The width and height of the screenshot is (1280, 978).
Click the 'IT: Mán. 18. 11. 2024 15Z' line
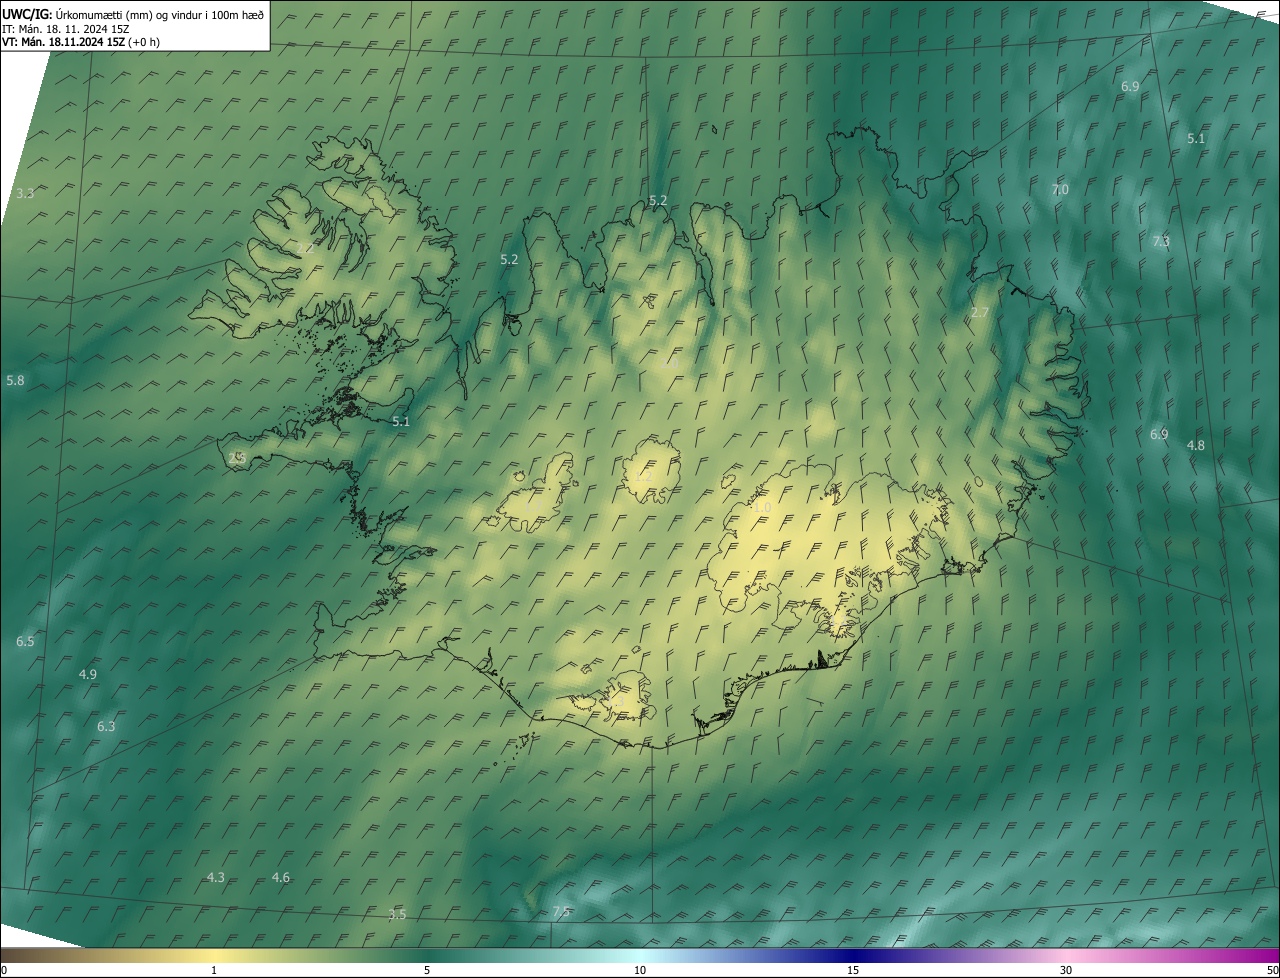[66, 28]
